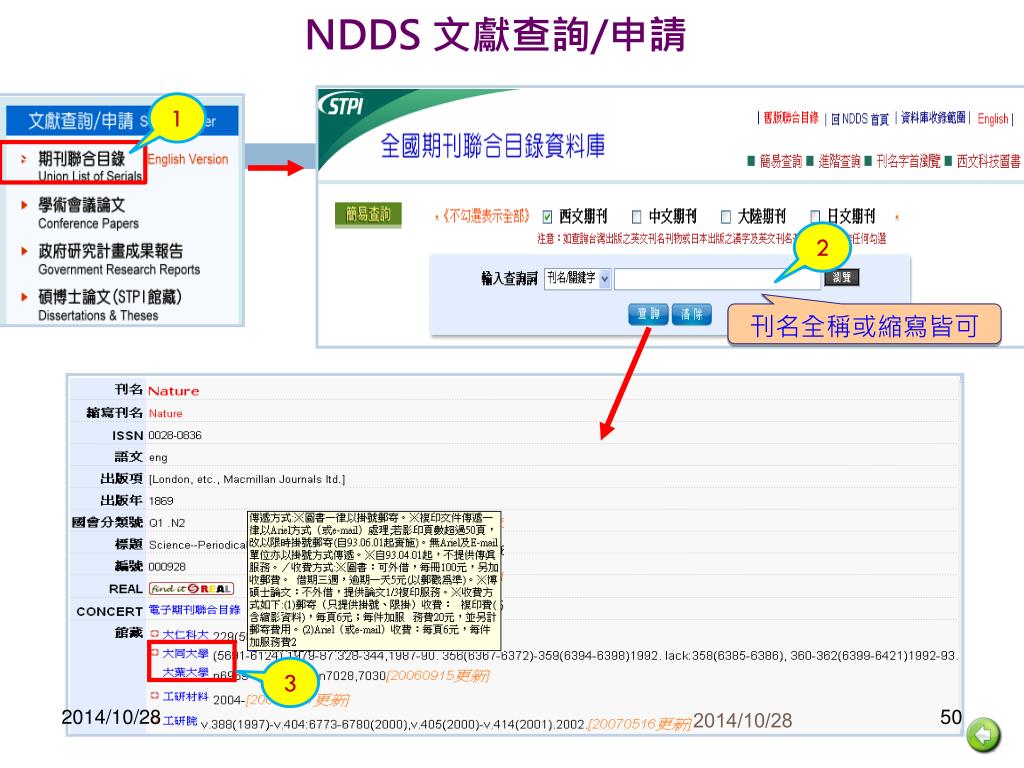The width and height of the screenshot is (1024, 768).
Task: Open the 刊名關鍵字 dropdown
Action: [x=577, y=278]
